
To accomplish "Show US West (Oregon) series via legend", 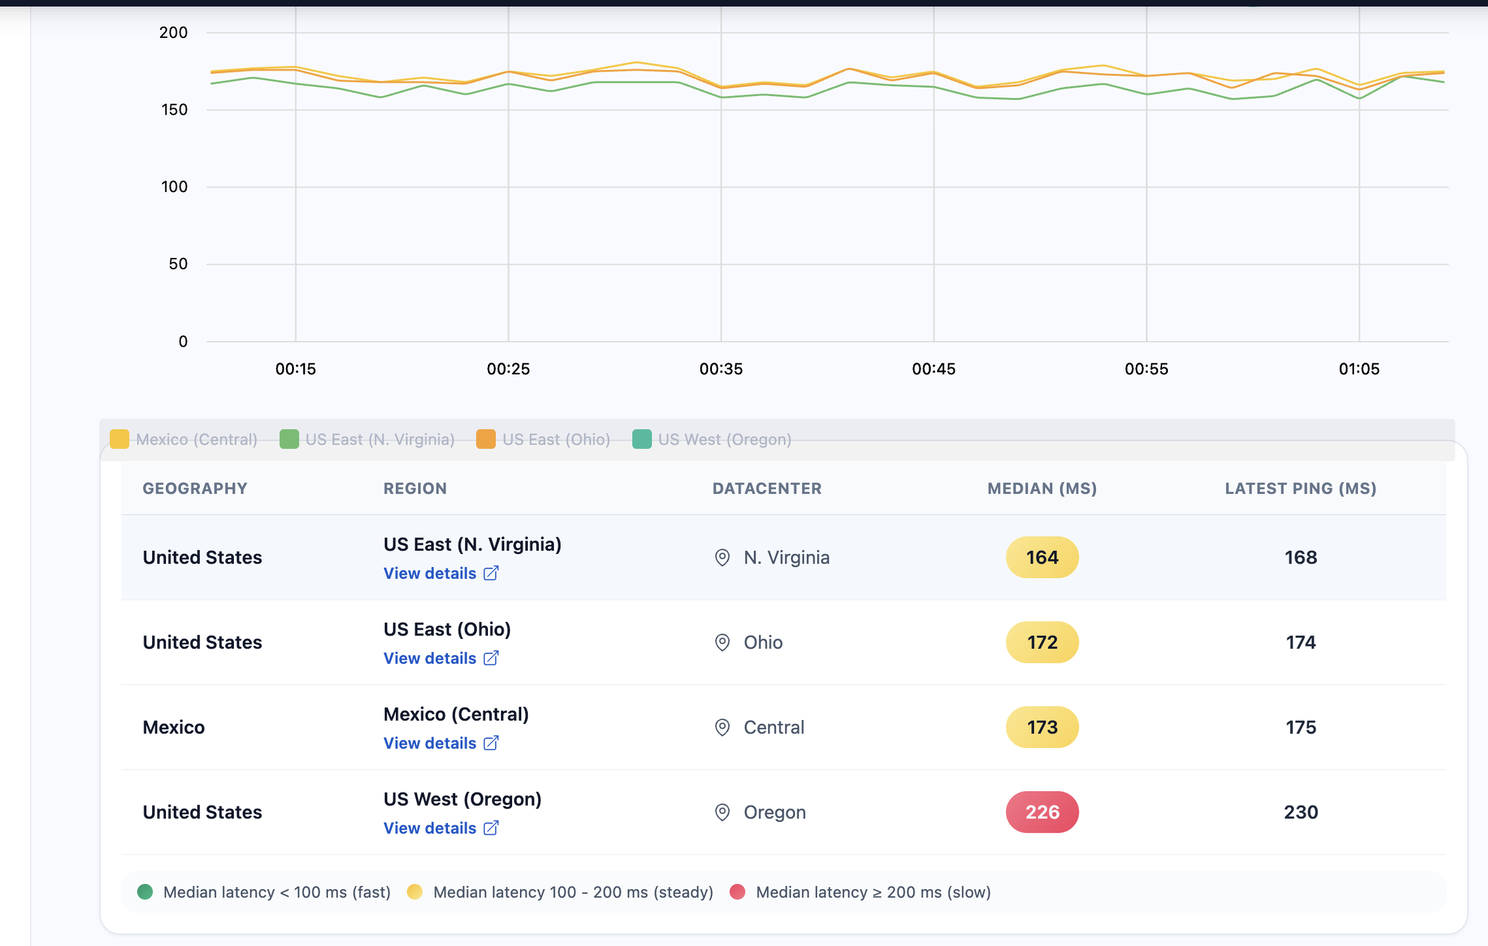I will (712, 439).
